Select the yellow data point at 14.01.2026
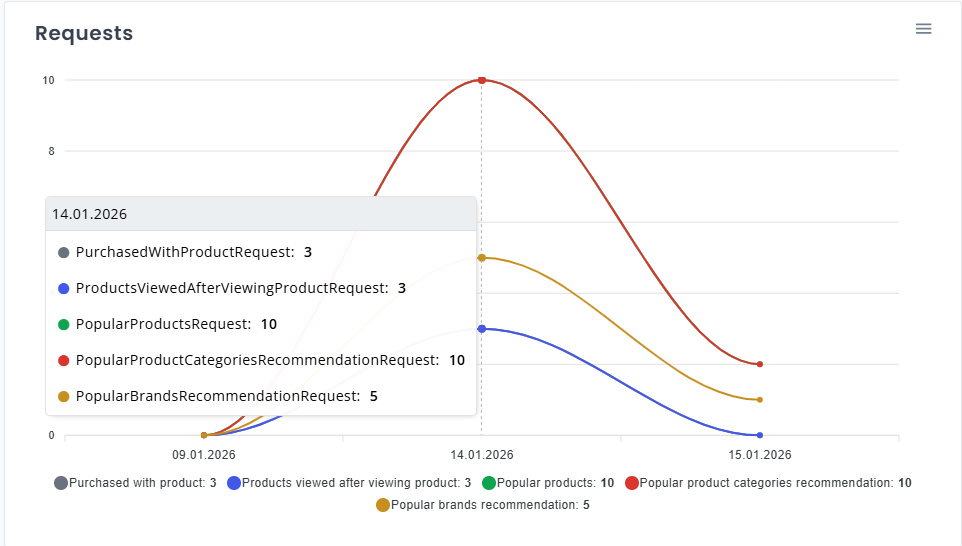This screenshot has width=962, height=546. [482, 258]
